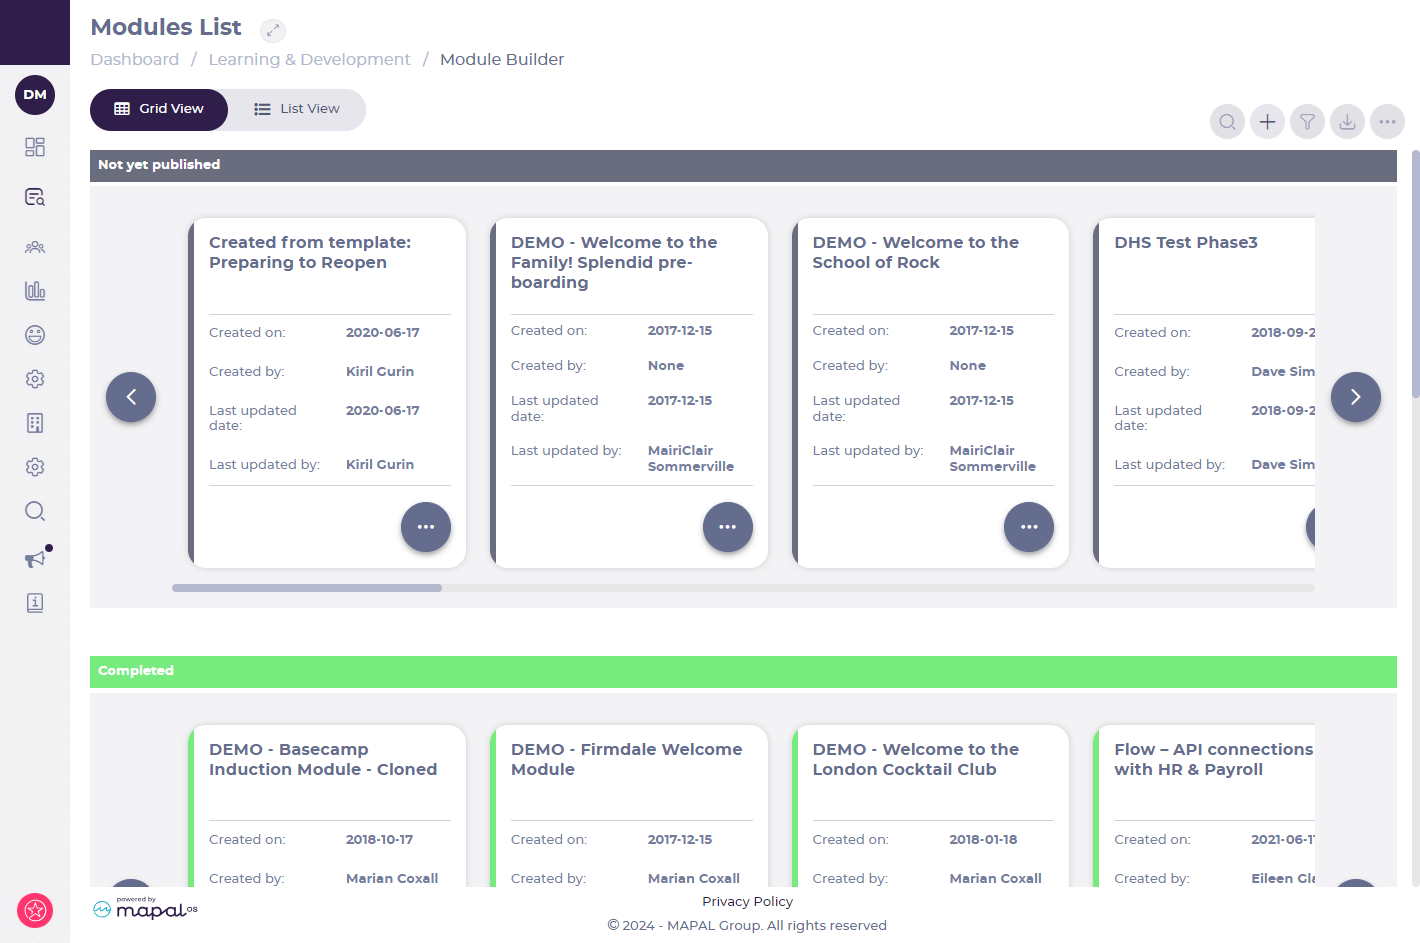The image size is (1420, 943).
Task: Open the building sidebar icon
Action: pyautogui.click(x=35, y=423)
